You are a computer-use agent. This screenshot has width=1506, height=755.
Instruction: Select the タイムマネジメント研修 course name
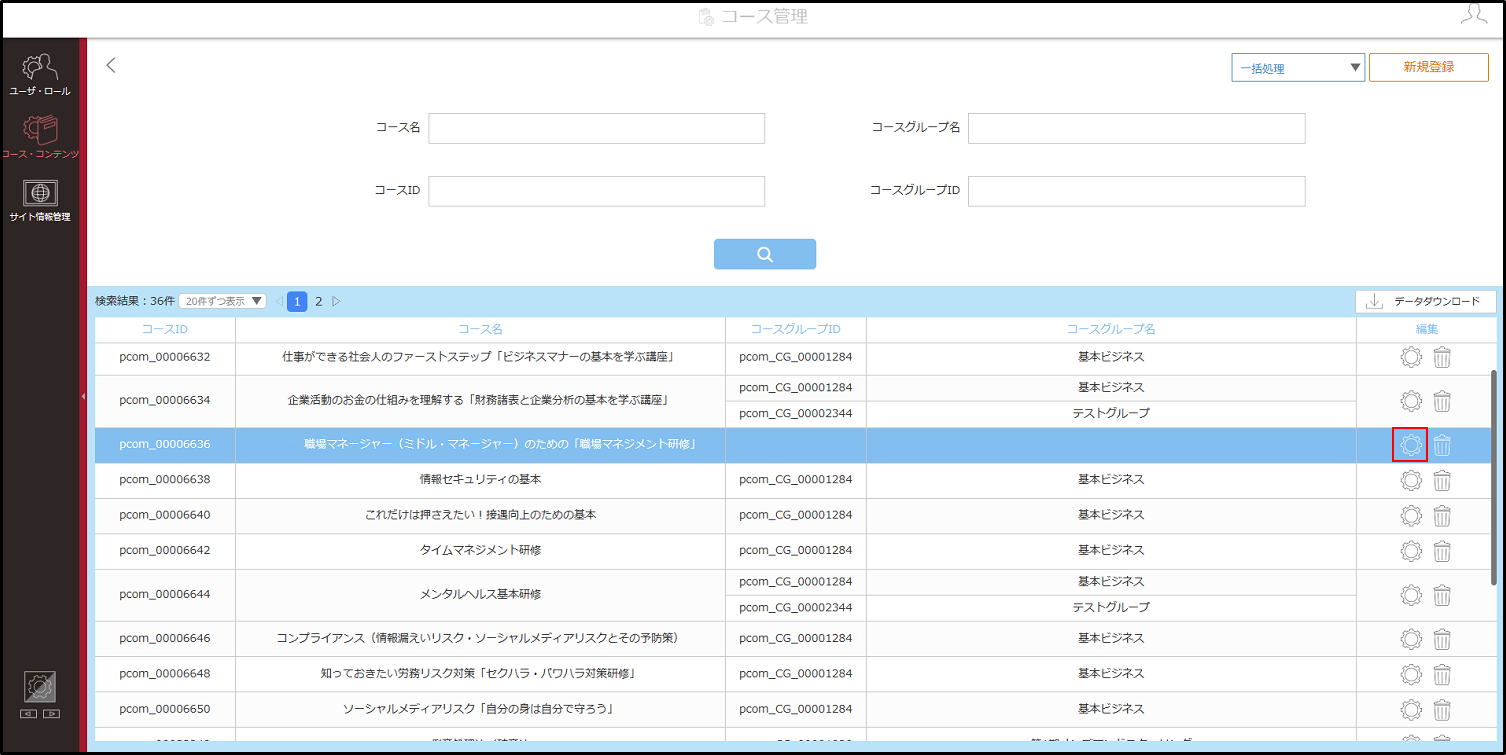click(480, 550)
